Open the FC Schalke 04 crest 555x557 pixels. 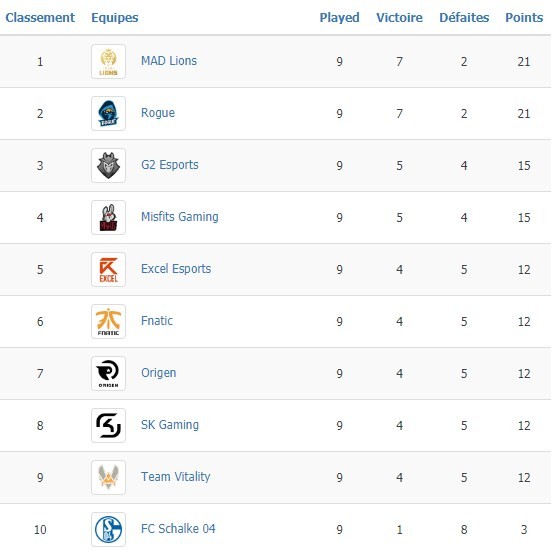point(108,529)
